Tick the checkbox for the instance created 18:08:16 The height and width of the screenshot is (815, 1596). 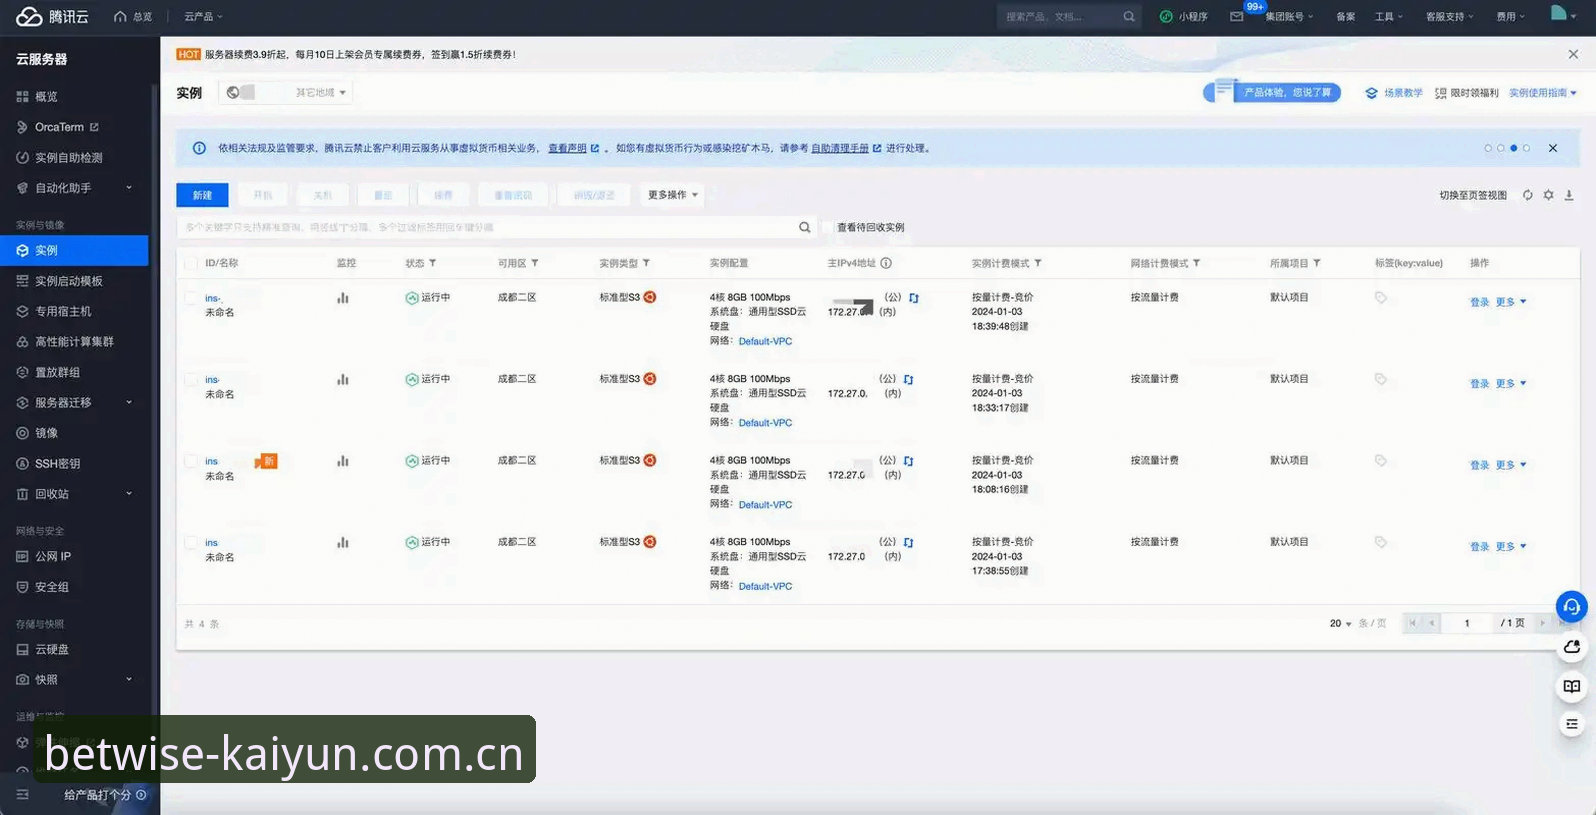[x=191, y=461]
